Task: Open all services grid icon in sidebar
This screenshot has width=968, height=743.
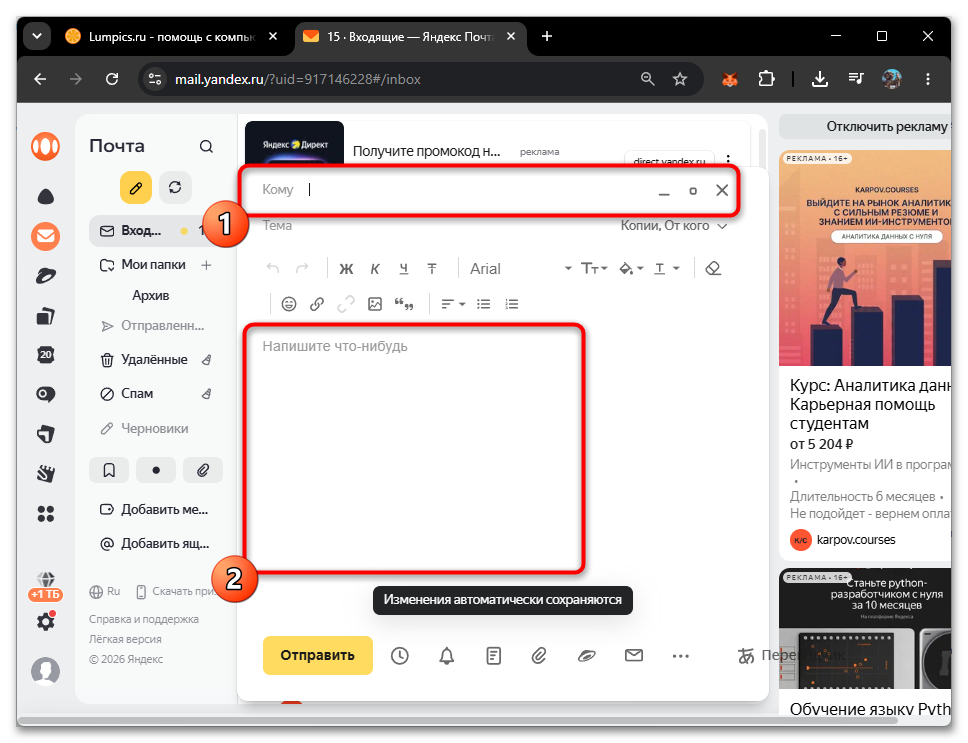Action: coord(46,514)
